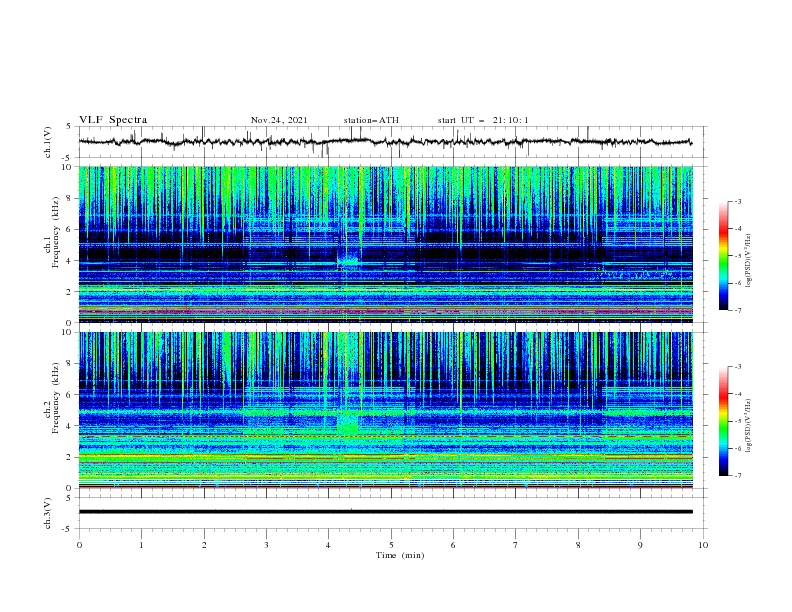Click the "-5" label on ch.2 color scale
792x612 pixels.
point(738,421)
